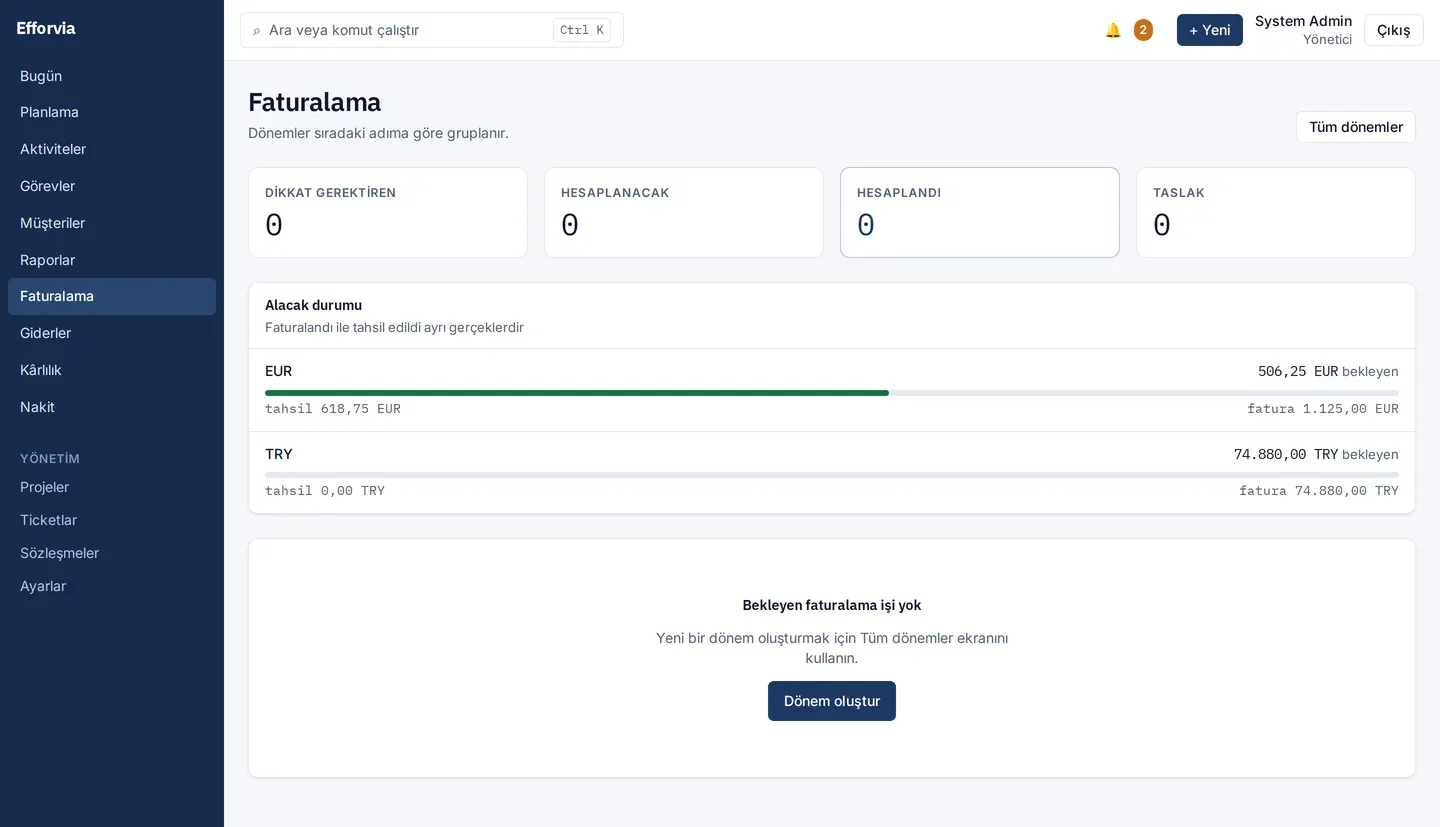Click the System Admin user name
Viewport: 1440px width, 827px height.
click(x=1304, y=21)
